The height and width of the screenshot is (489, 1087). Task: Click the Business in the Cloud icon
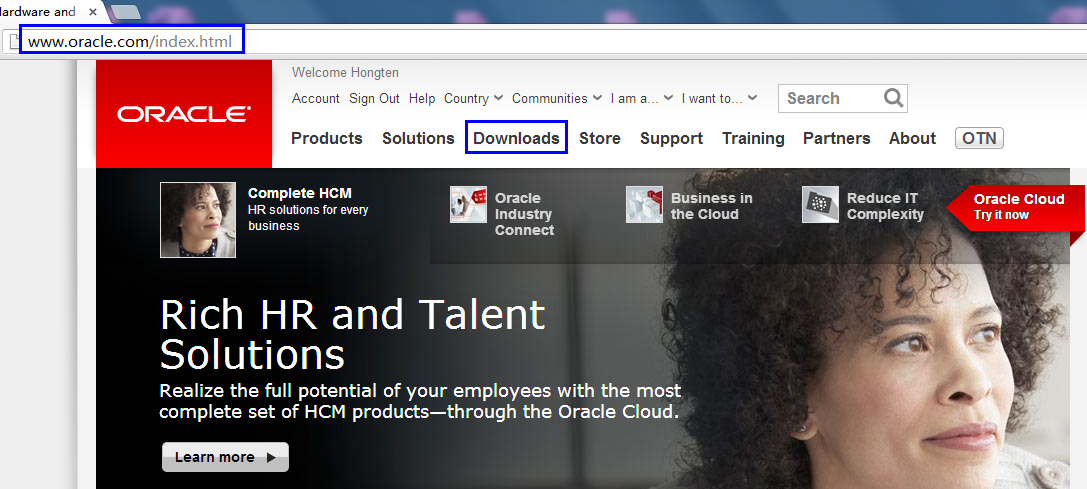[x=644, y=205]
